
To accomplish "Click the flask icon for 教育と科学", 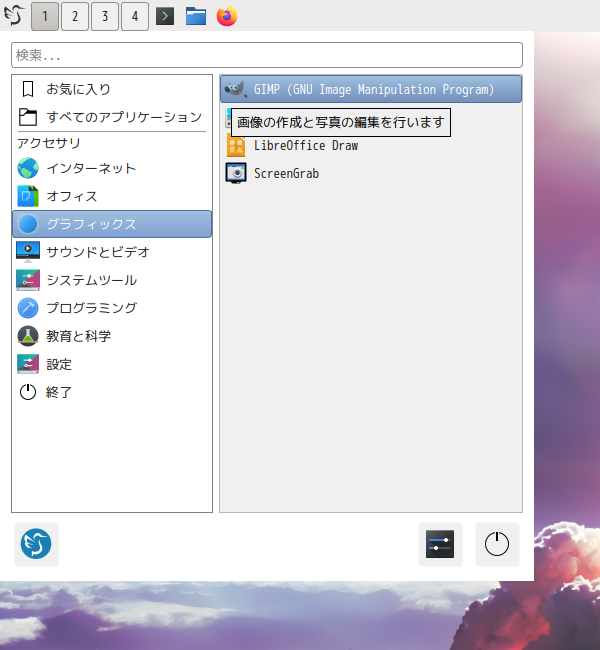I will pyautogui.click(x=28, y=336).
